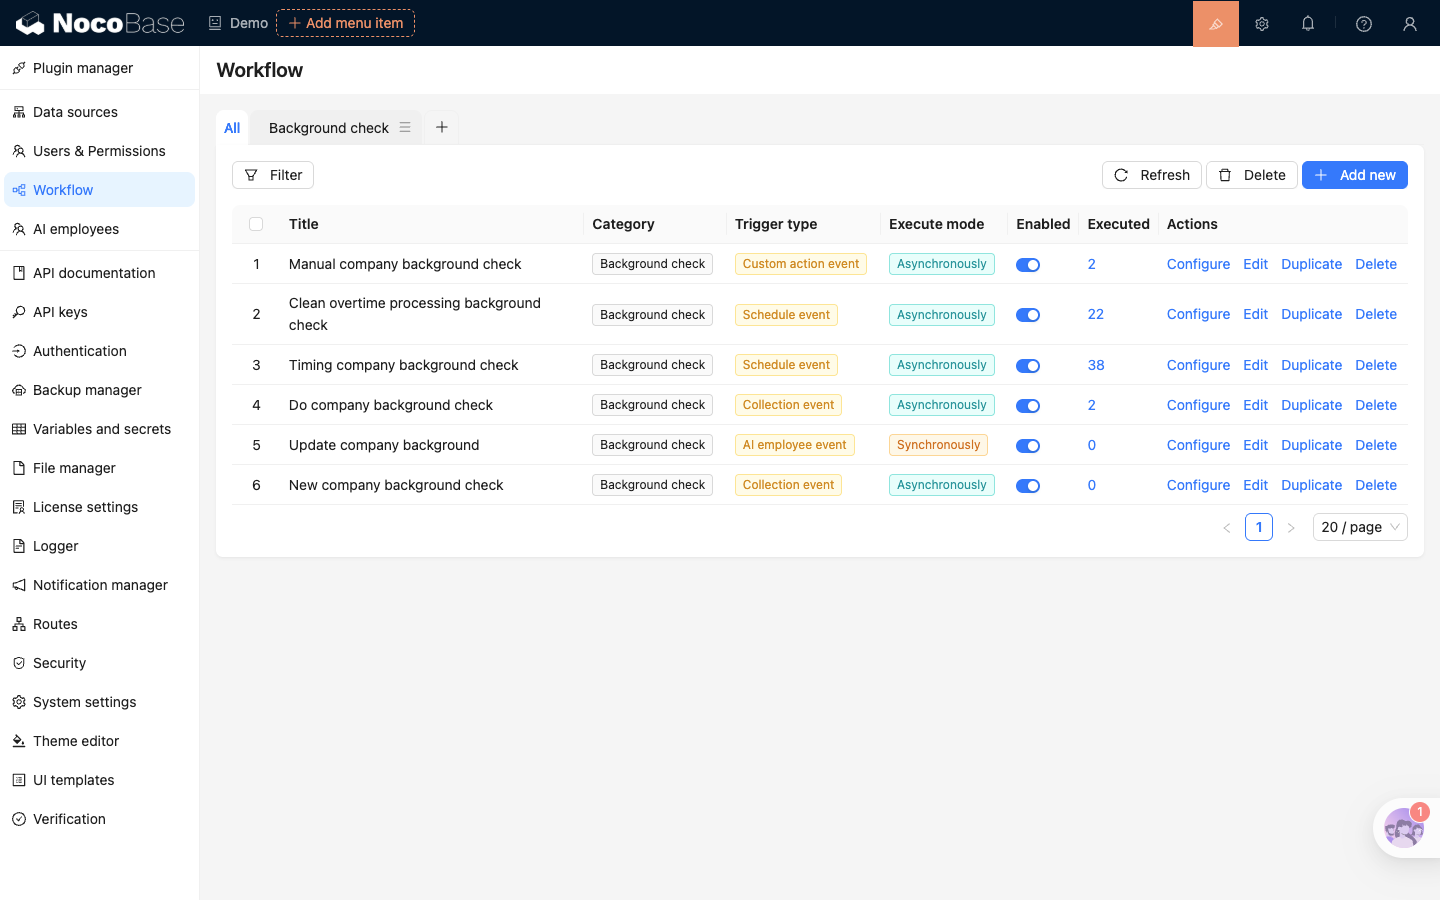Open System settings in sidebar
The height and width of the screenshot is (900, 1440).
tap(99, 702)
